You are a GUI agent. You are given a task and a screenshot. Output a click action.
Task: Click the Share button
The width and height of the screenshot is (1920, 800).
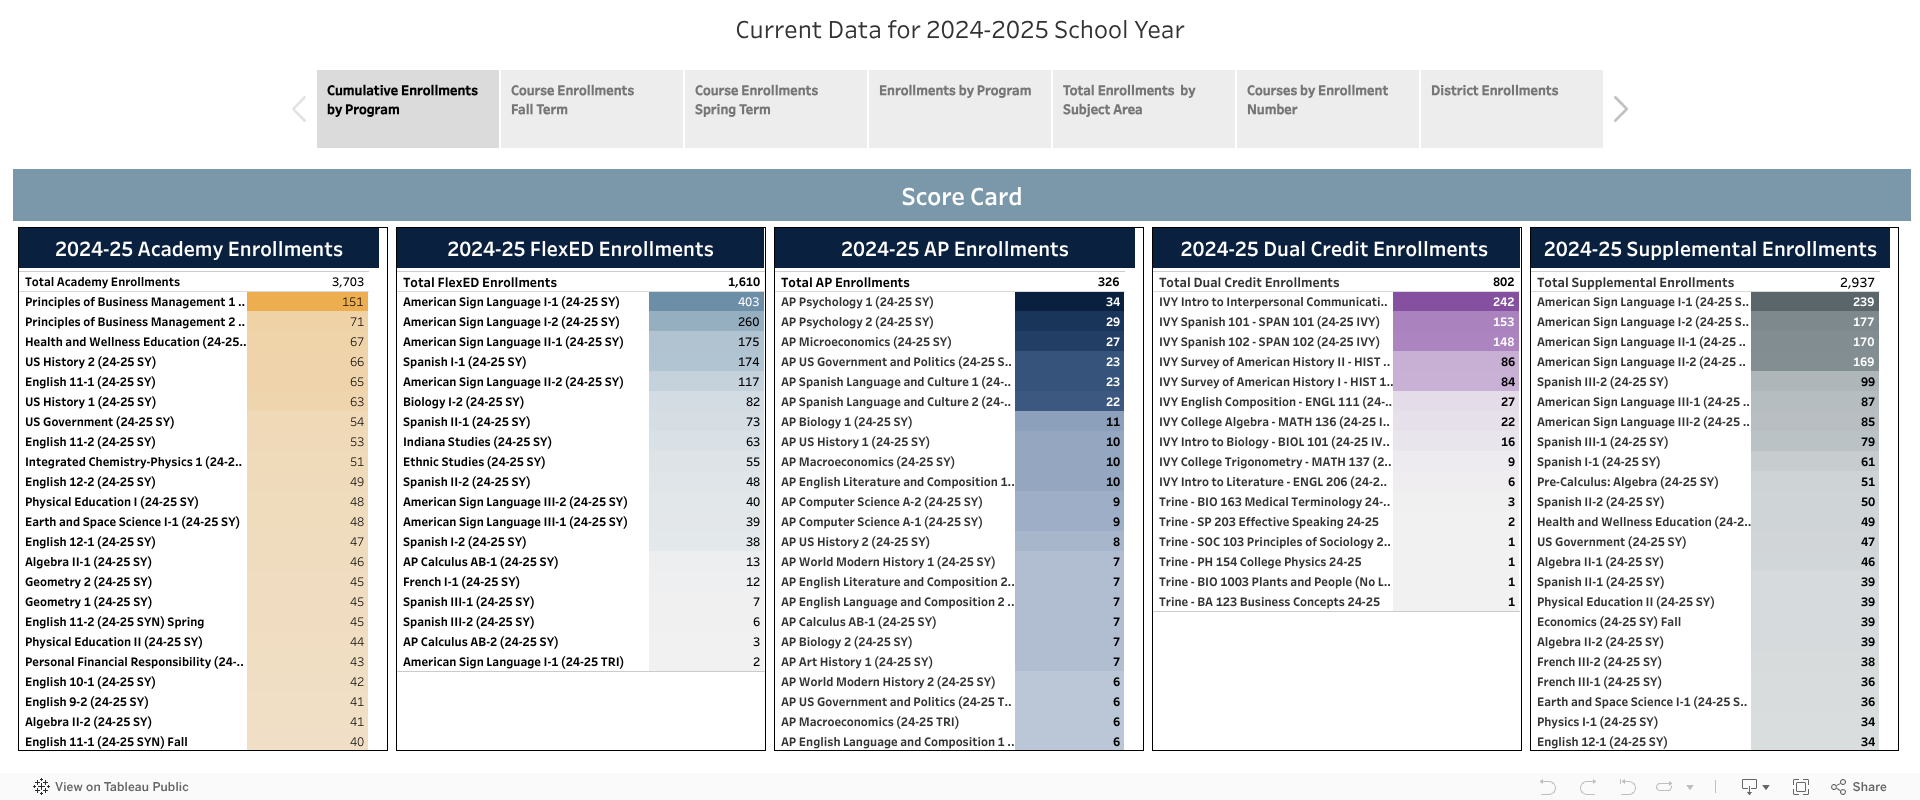tap(1859, 787)
